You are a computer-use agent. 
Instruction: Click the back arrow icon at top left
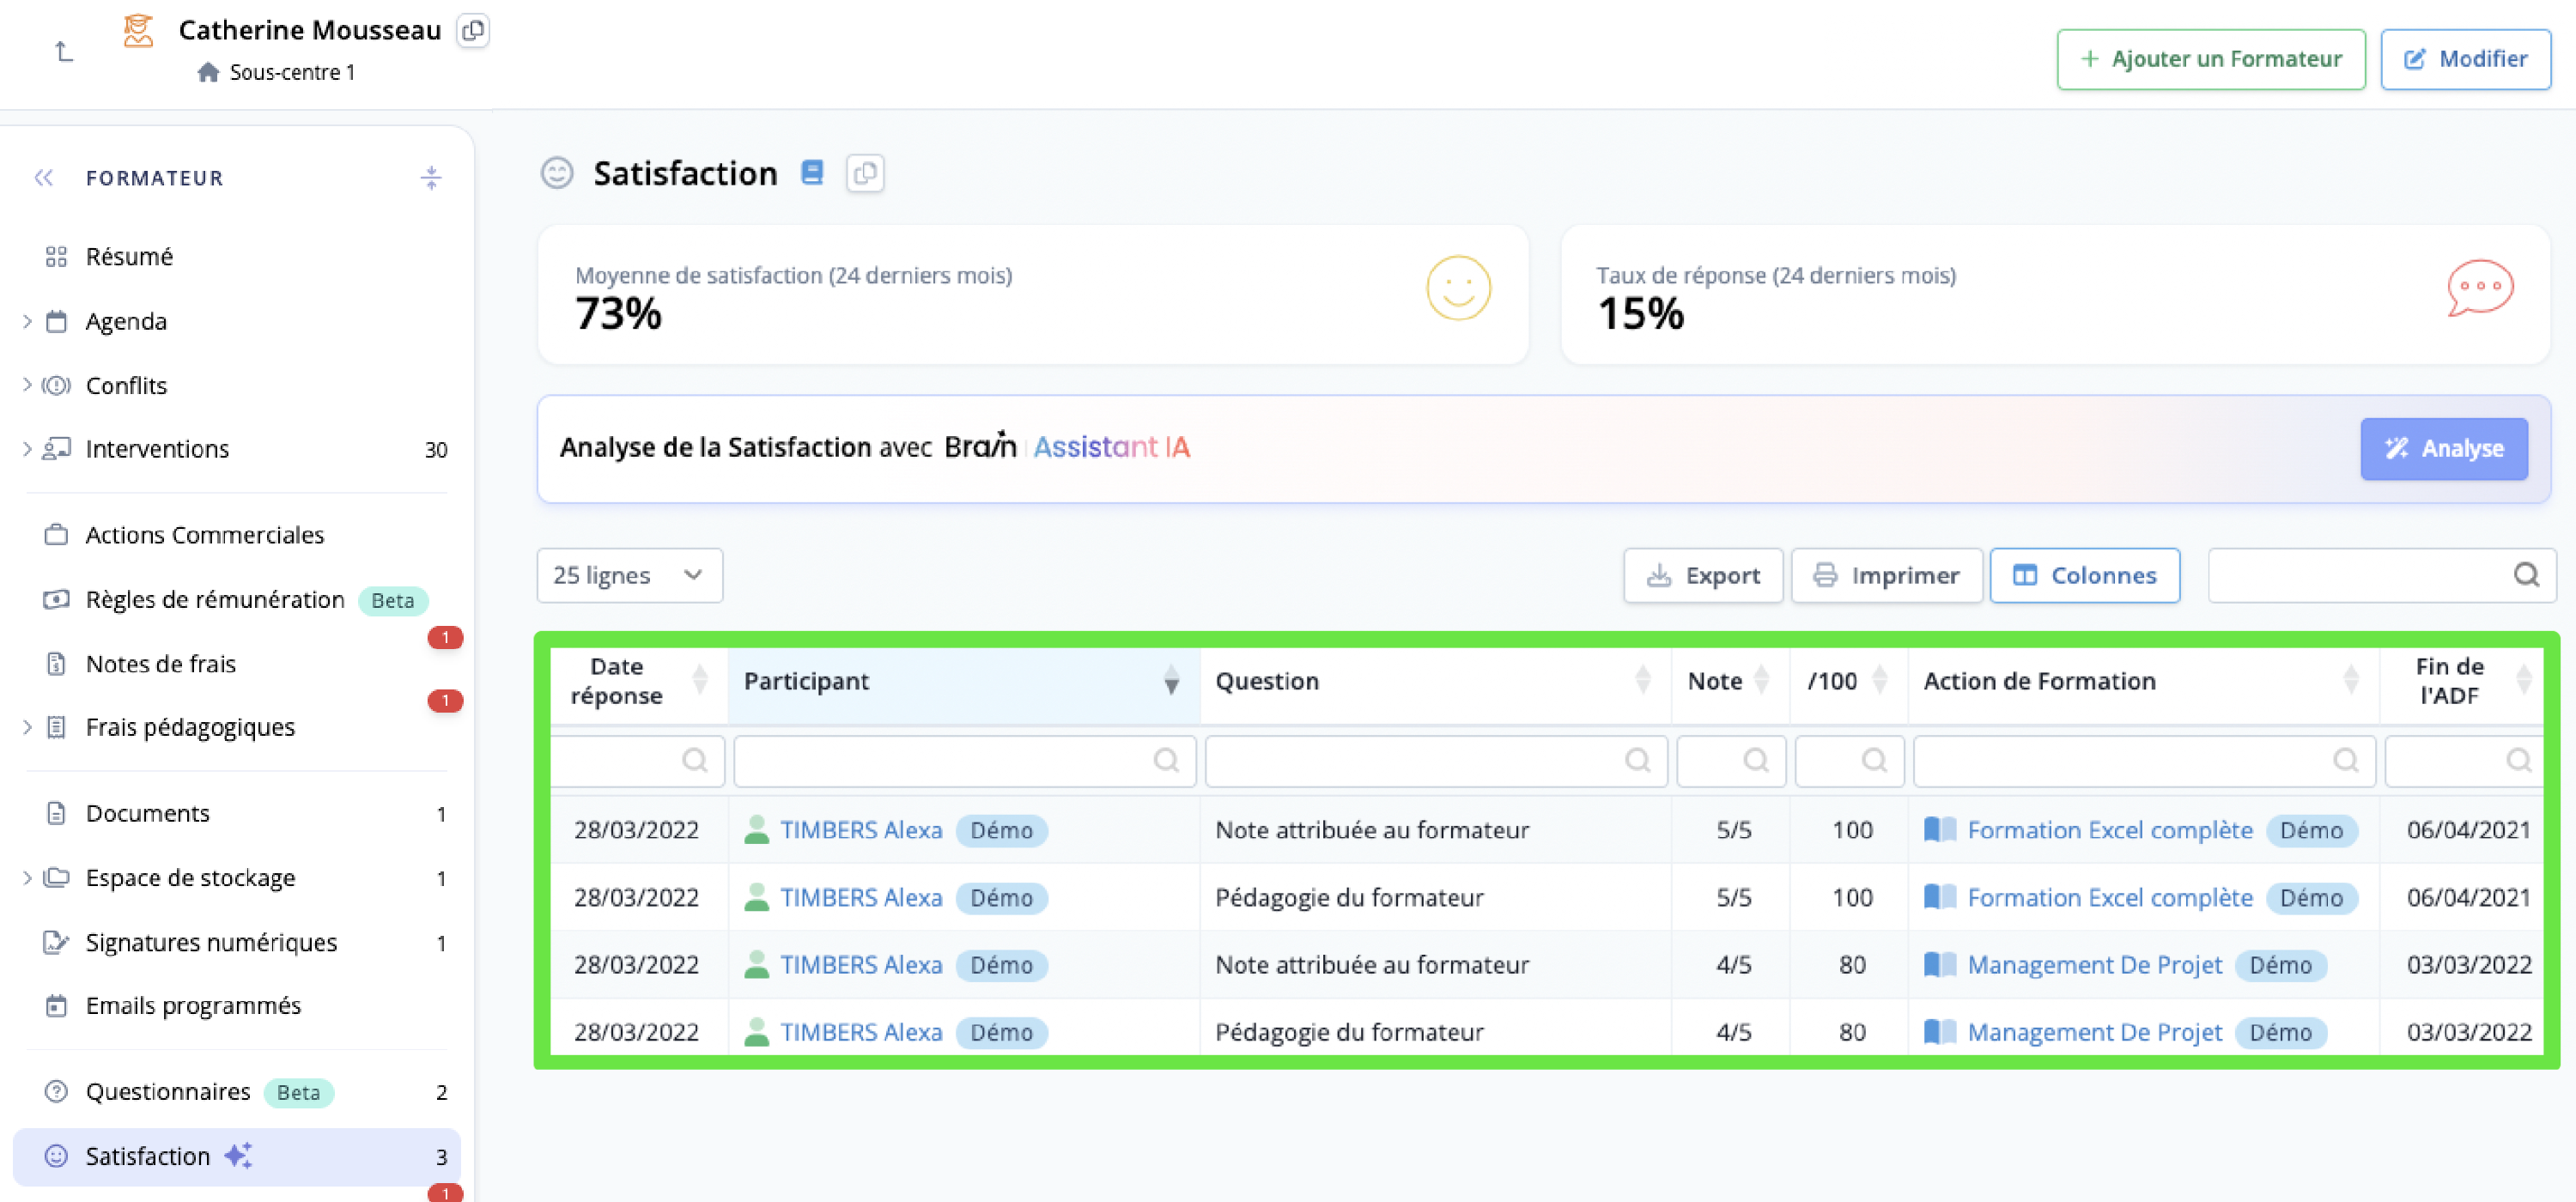point(64,51)
